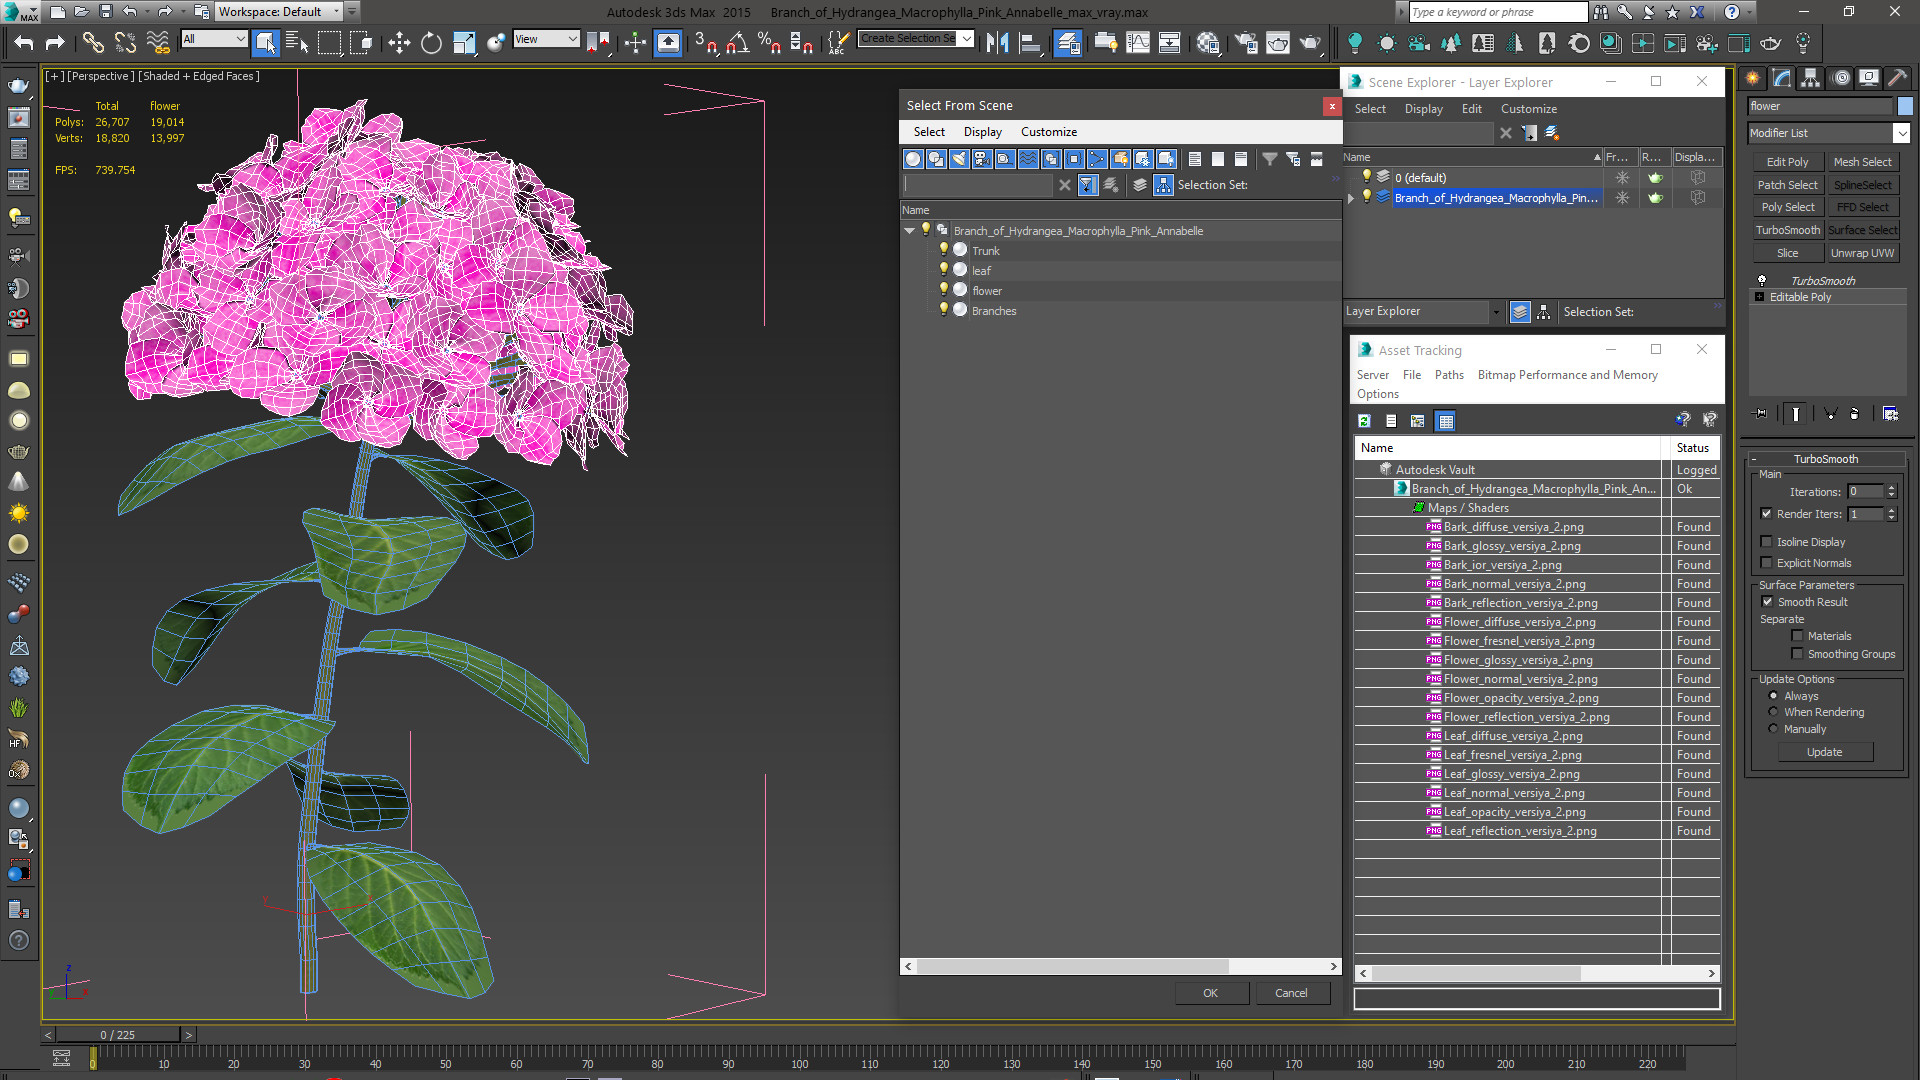The width and height of the screenshot is (1920, 1080).
Task: Open the Curve Editor icon
Action: (1138, 42)
